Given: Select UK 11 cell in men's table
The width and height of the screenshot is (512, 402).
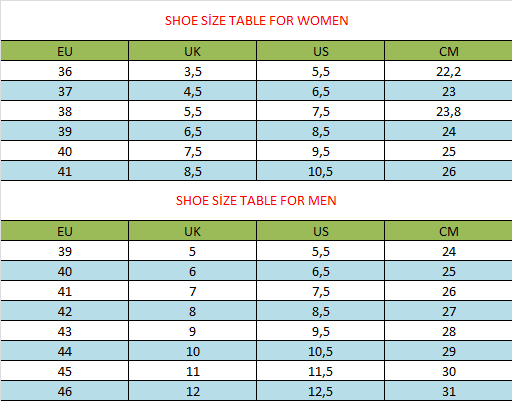Looking at the screenshot, I should [x=192, y=371].
